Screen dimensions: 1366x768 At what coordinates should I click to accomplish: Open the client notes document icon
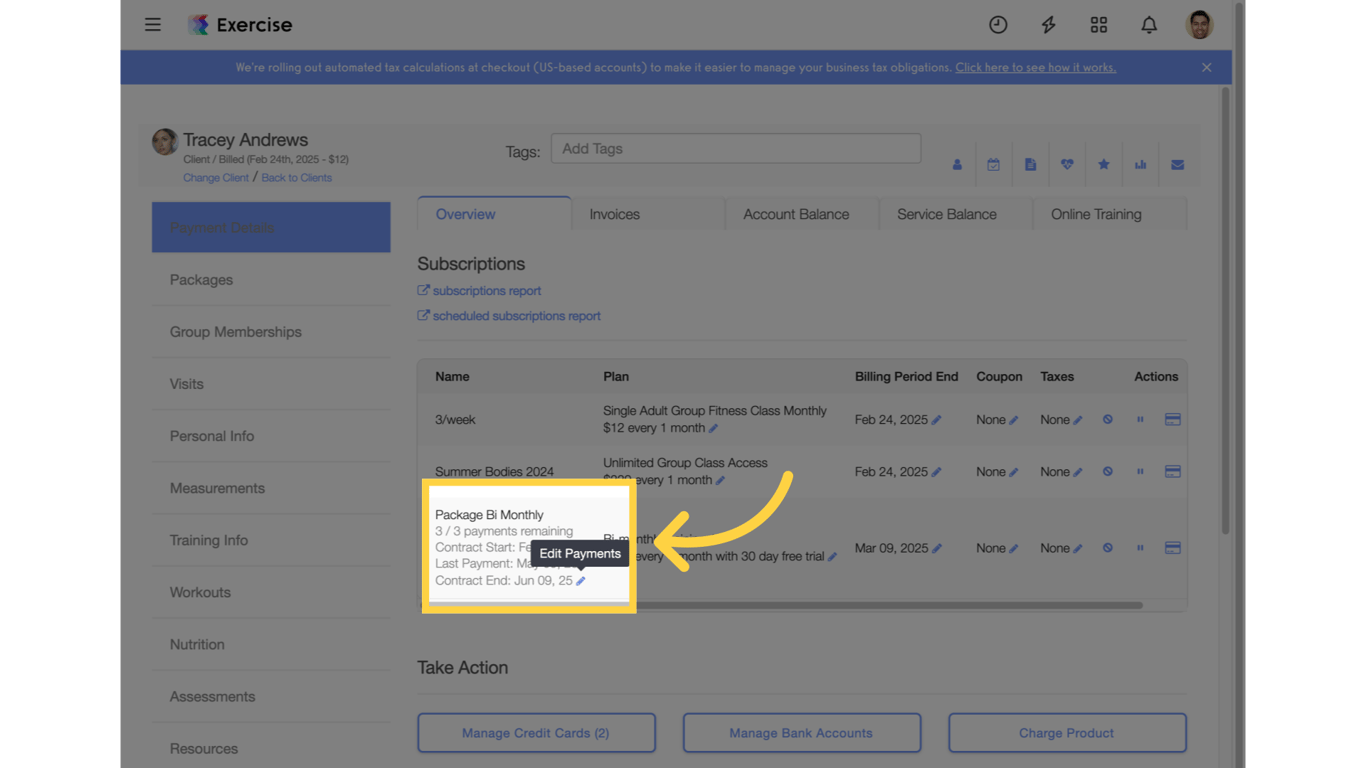coord(1031,164)
